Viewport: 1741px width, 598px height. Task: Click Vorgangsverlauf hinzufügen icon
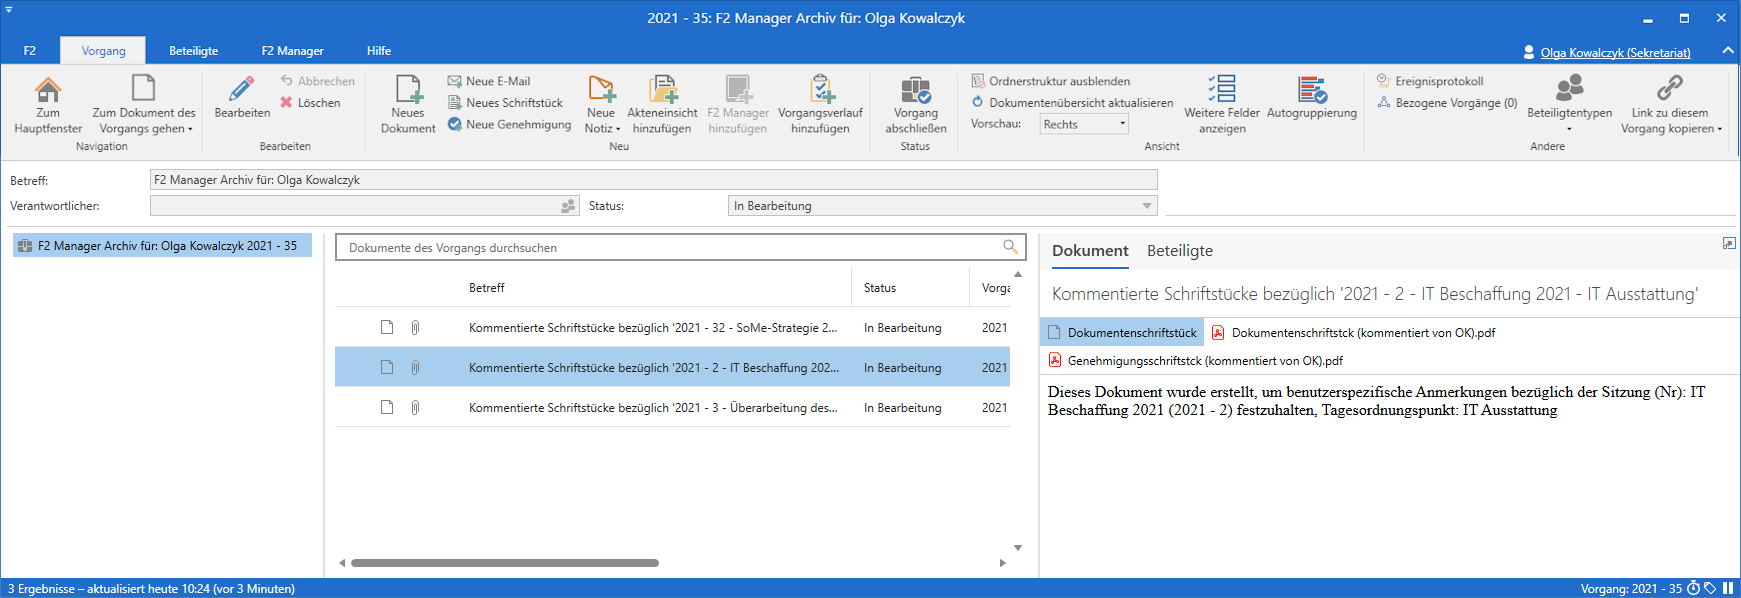coord(820,91)
